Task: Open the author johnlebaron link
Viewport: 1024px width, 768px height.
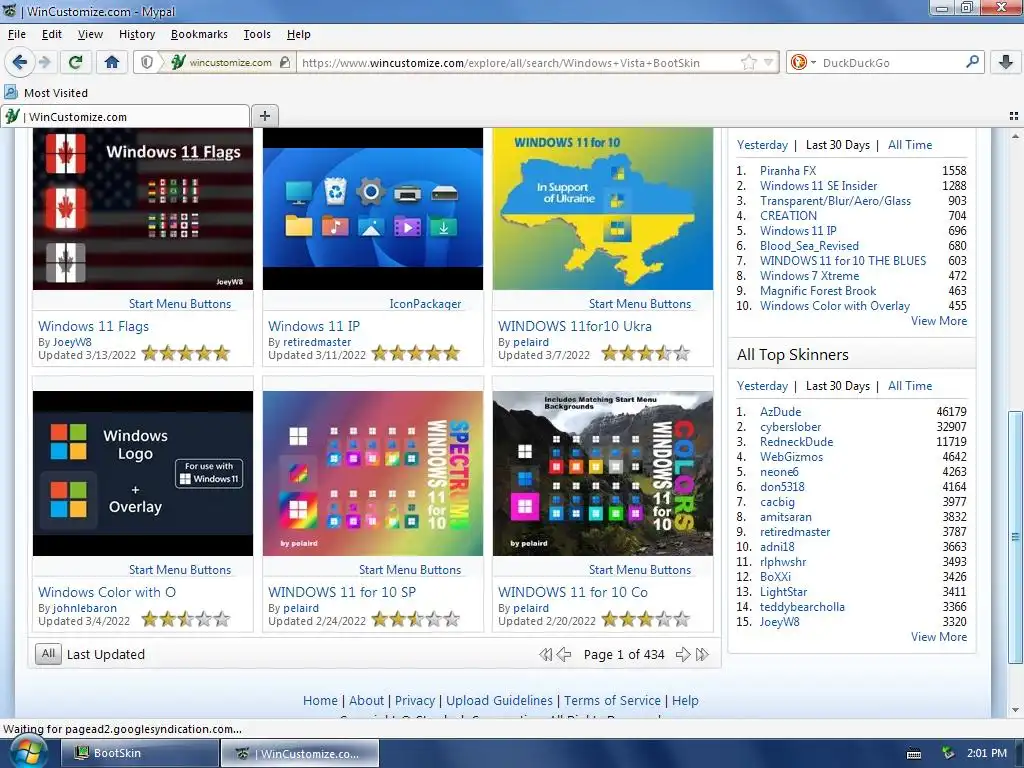Action: click(x=84, y=607)
